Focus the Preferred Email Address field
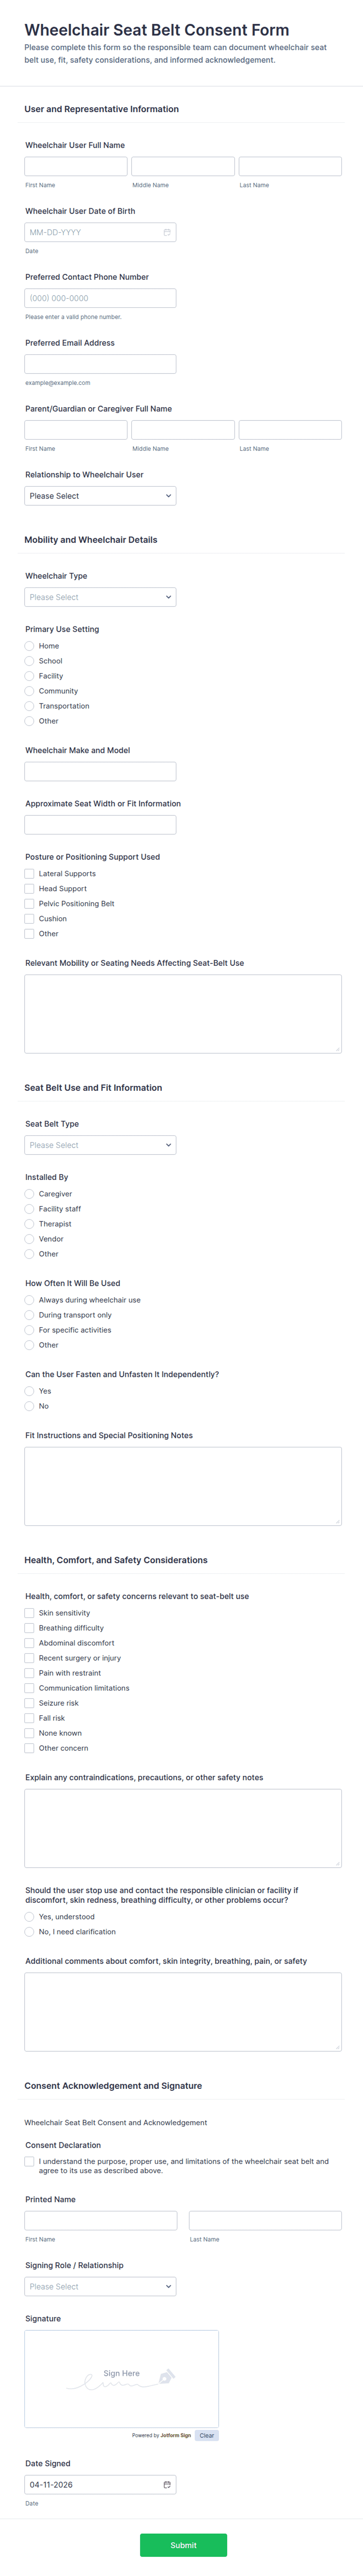Viewport: 363px width, 2576px height. 100,364
